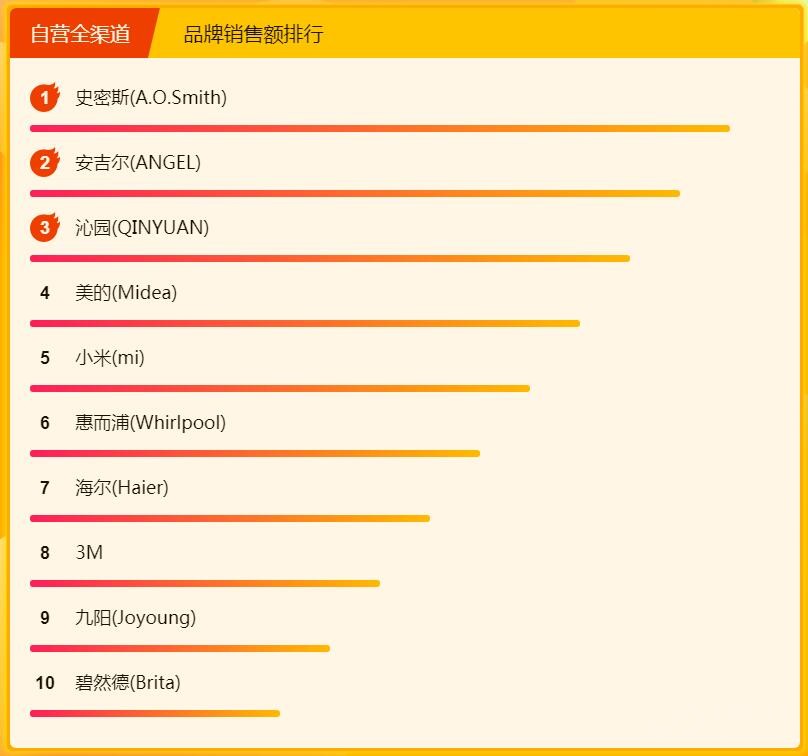Click the rank 3 flame badge
This screenshot has height=756, width=808.
(44, 228)
